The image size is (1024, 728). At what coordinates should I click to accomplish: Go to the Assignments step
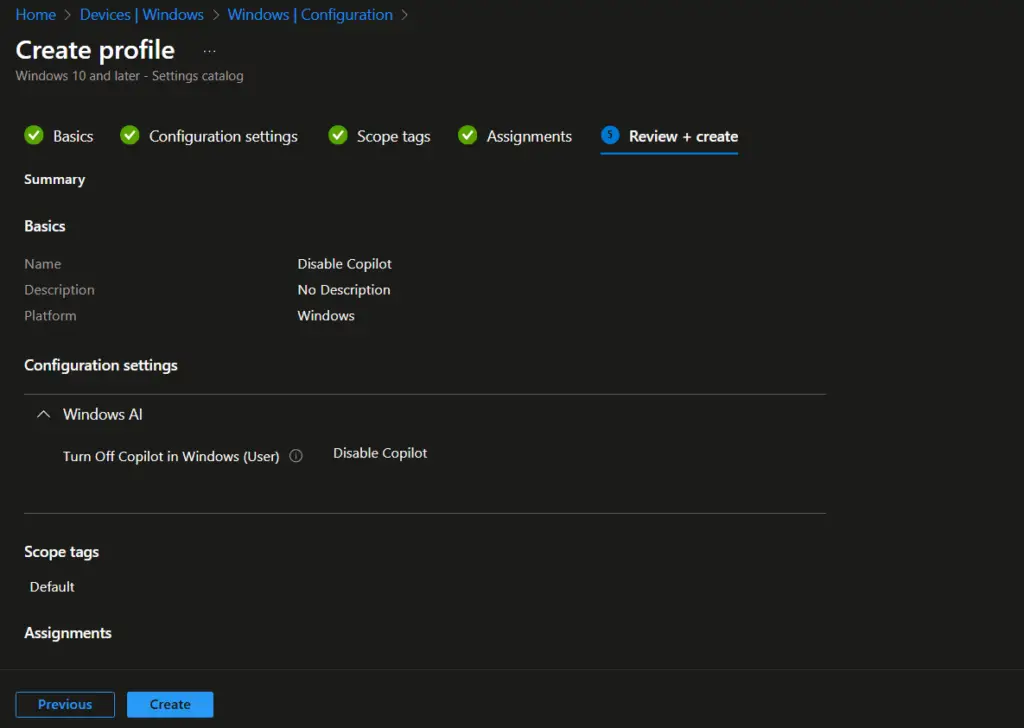(529, 136)
